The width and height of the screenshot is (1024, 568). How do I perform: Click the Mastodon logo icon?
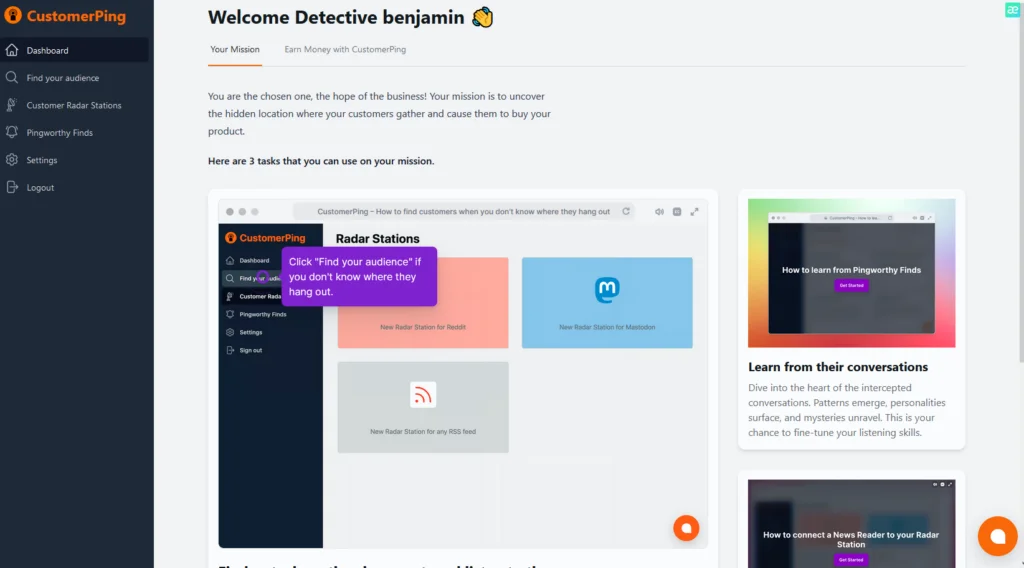click(607, 290)
